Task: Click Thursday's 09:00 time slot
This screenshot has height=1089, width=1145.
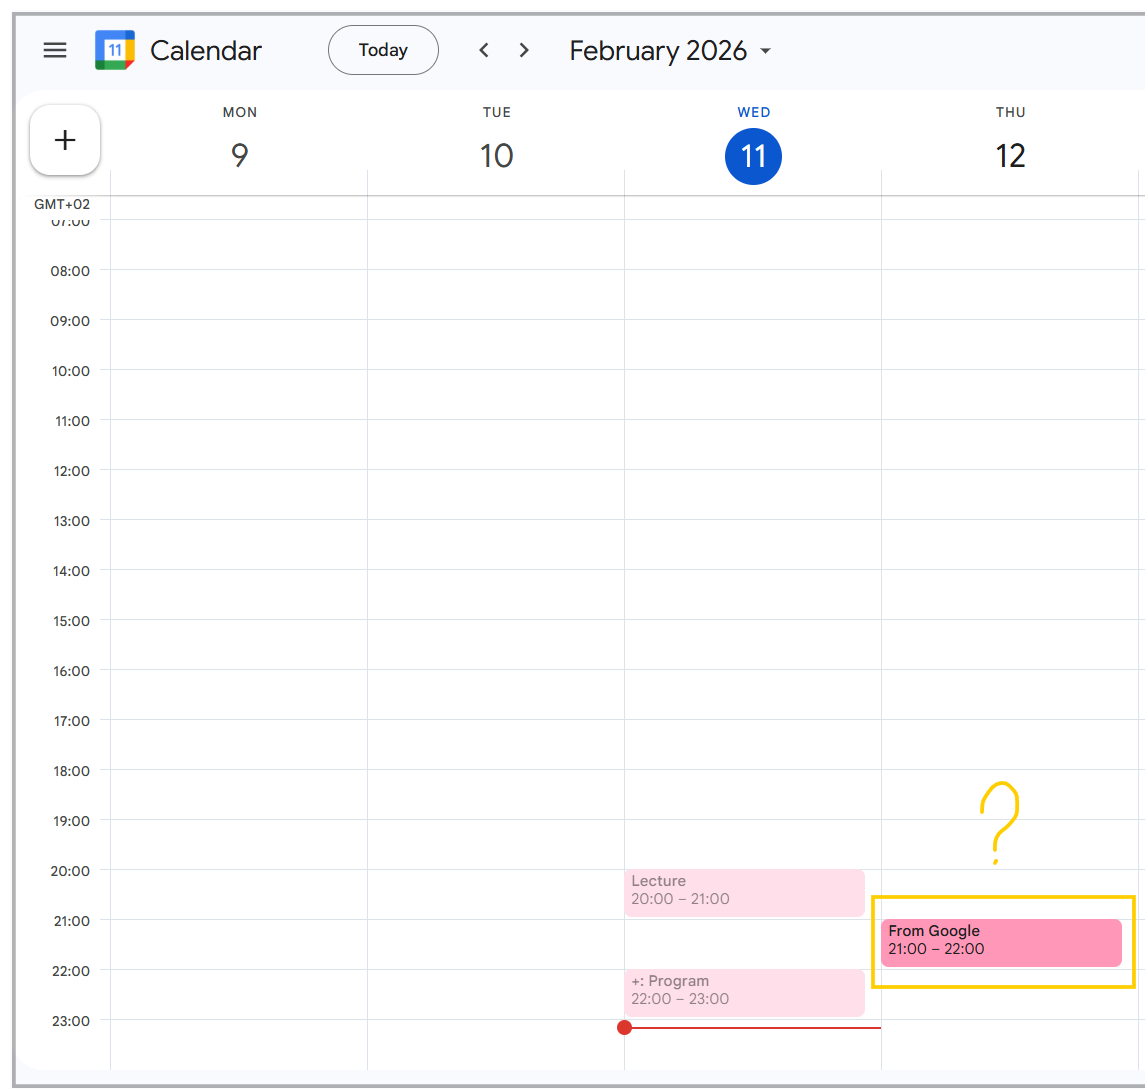Action: [x=1010, y=345]
